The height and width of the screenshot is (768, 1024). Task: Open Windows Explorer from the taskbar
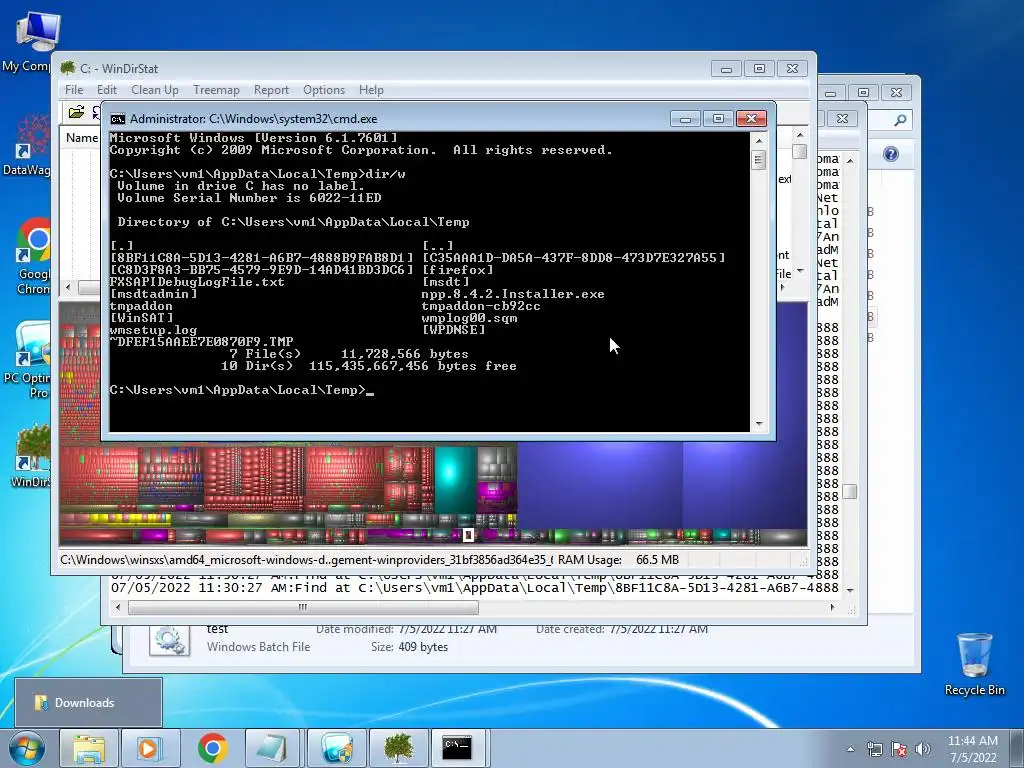89,748
